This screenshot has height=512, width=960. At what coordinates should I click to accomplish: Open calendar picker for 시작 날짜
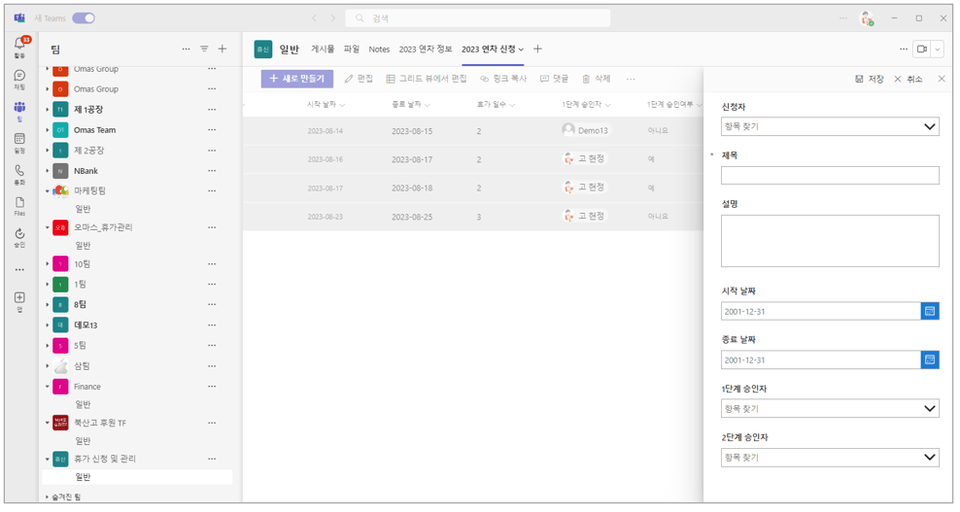(929, 311)
